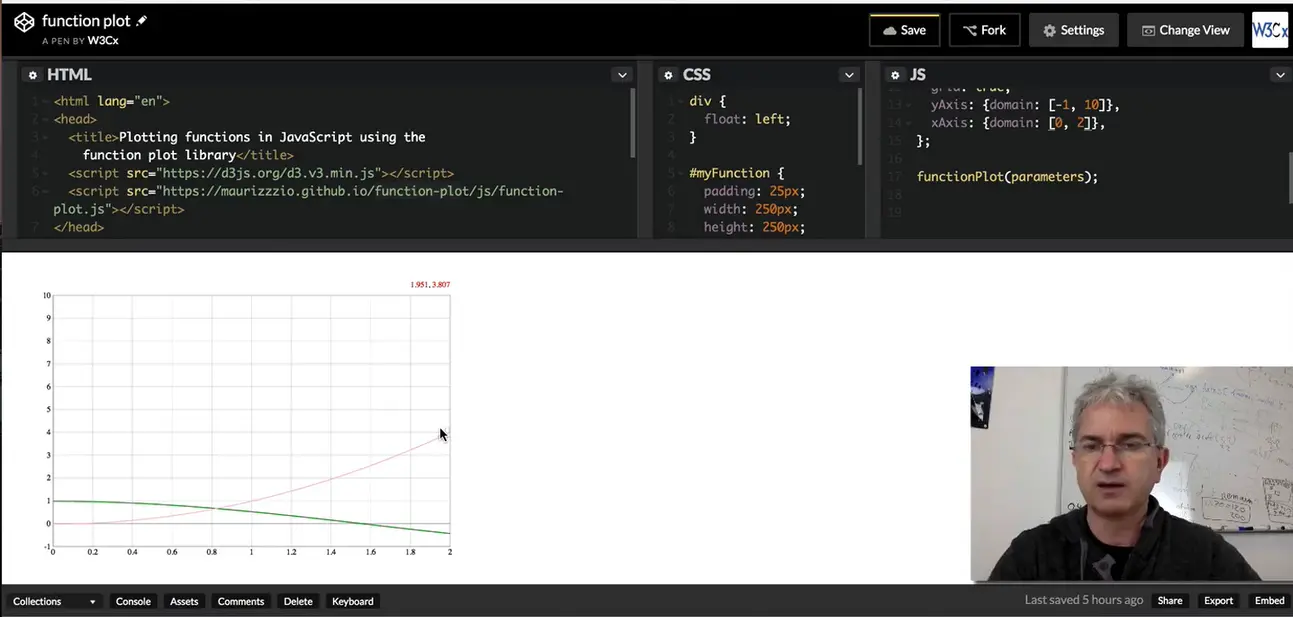Open HTML editor settings gear
Image resolution: width=1293 pixels, height=617 pixels.
click(x=32, y=75)
